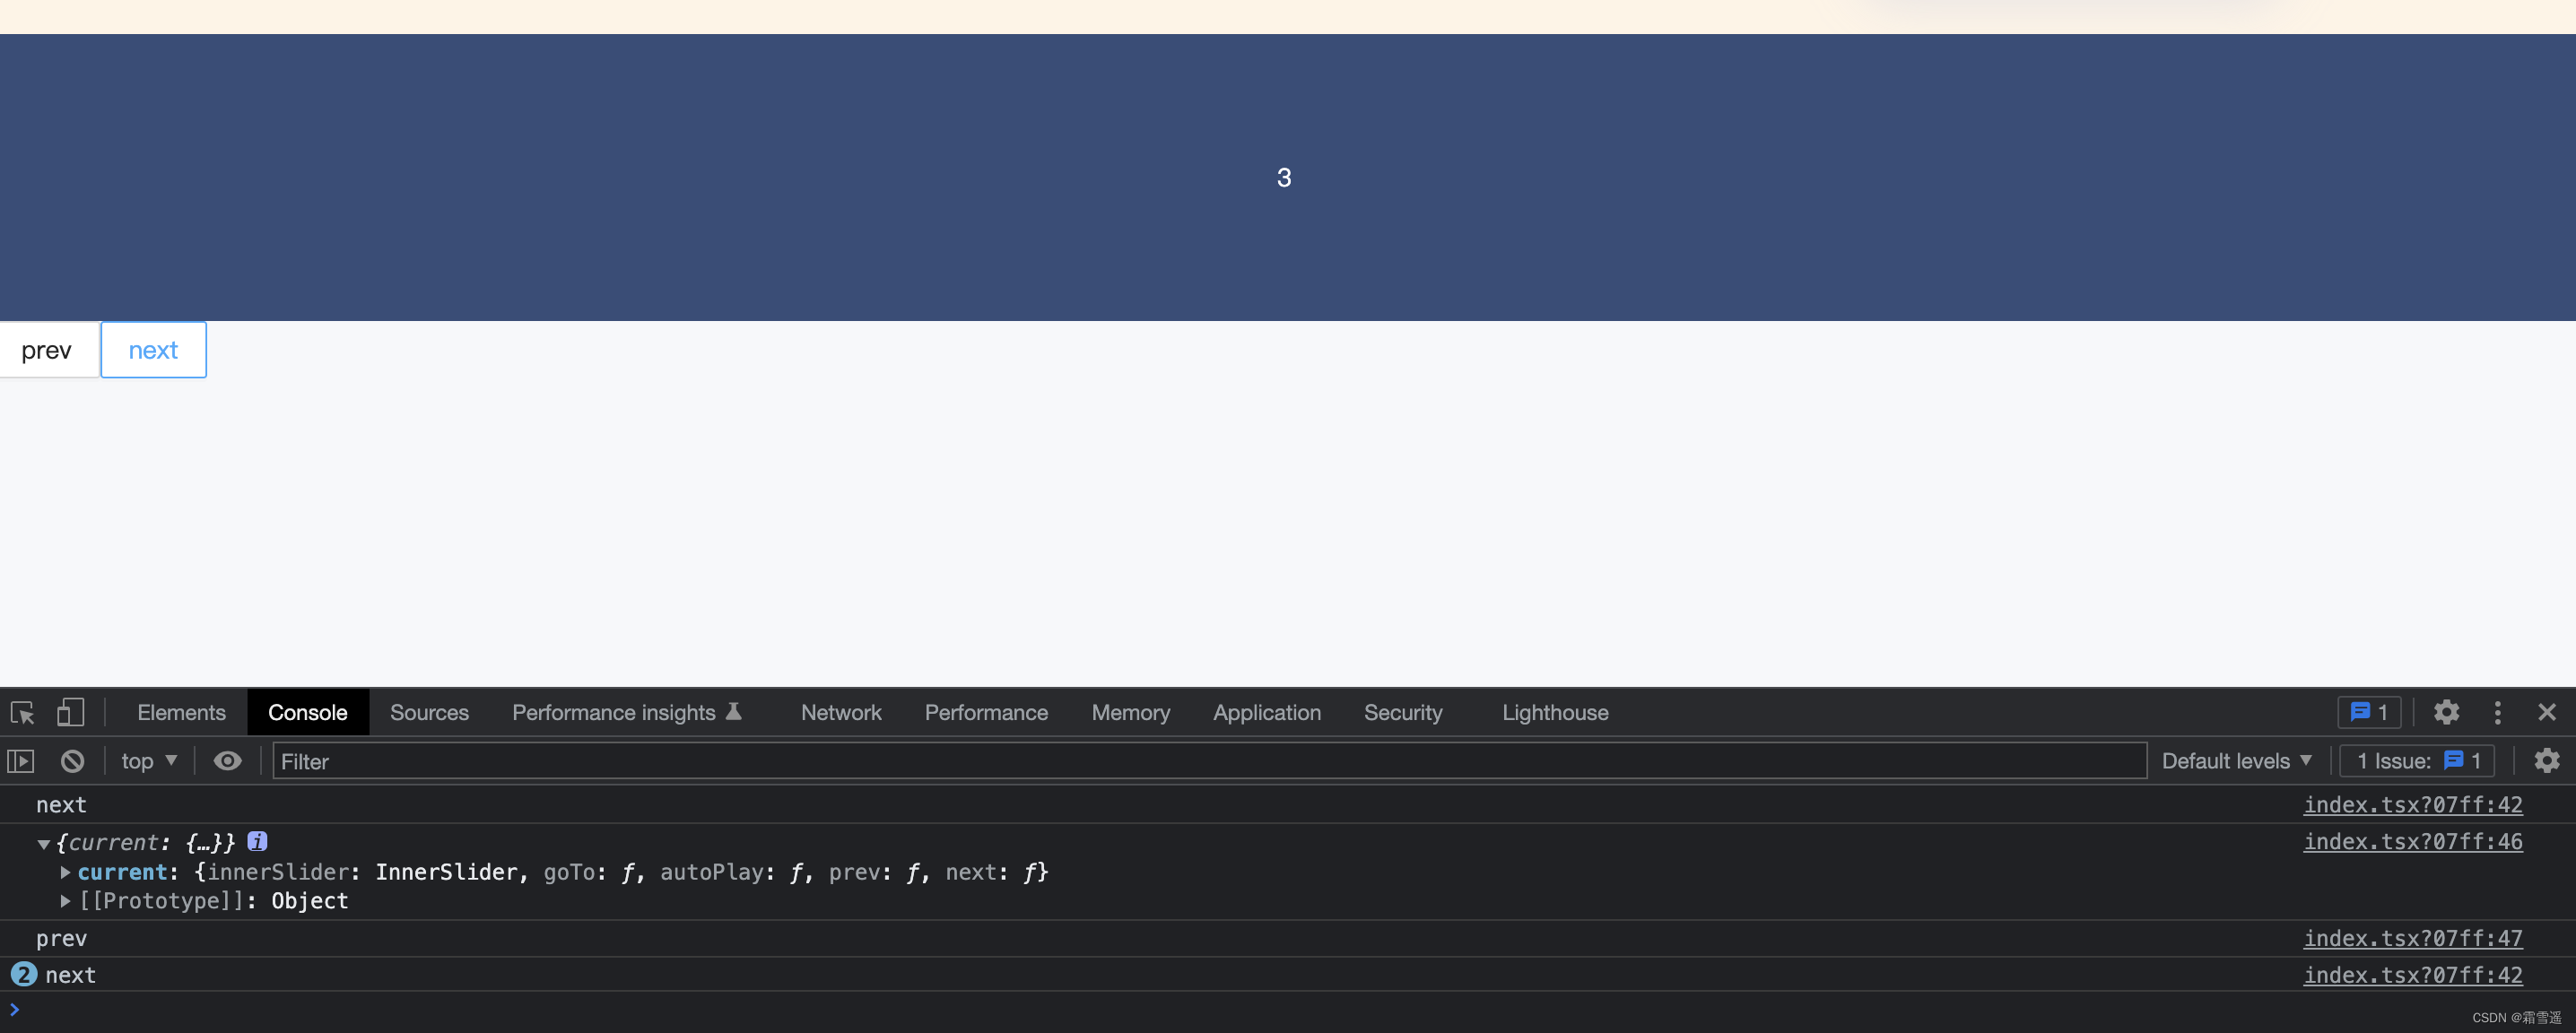The width and height of the screenshot is (2576, 1033).
Task: Click the Filter input field
Action: [x=1207, y=759]
